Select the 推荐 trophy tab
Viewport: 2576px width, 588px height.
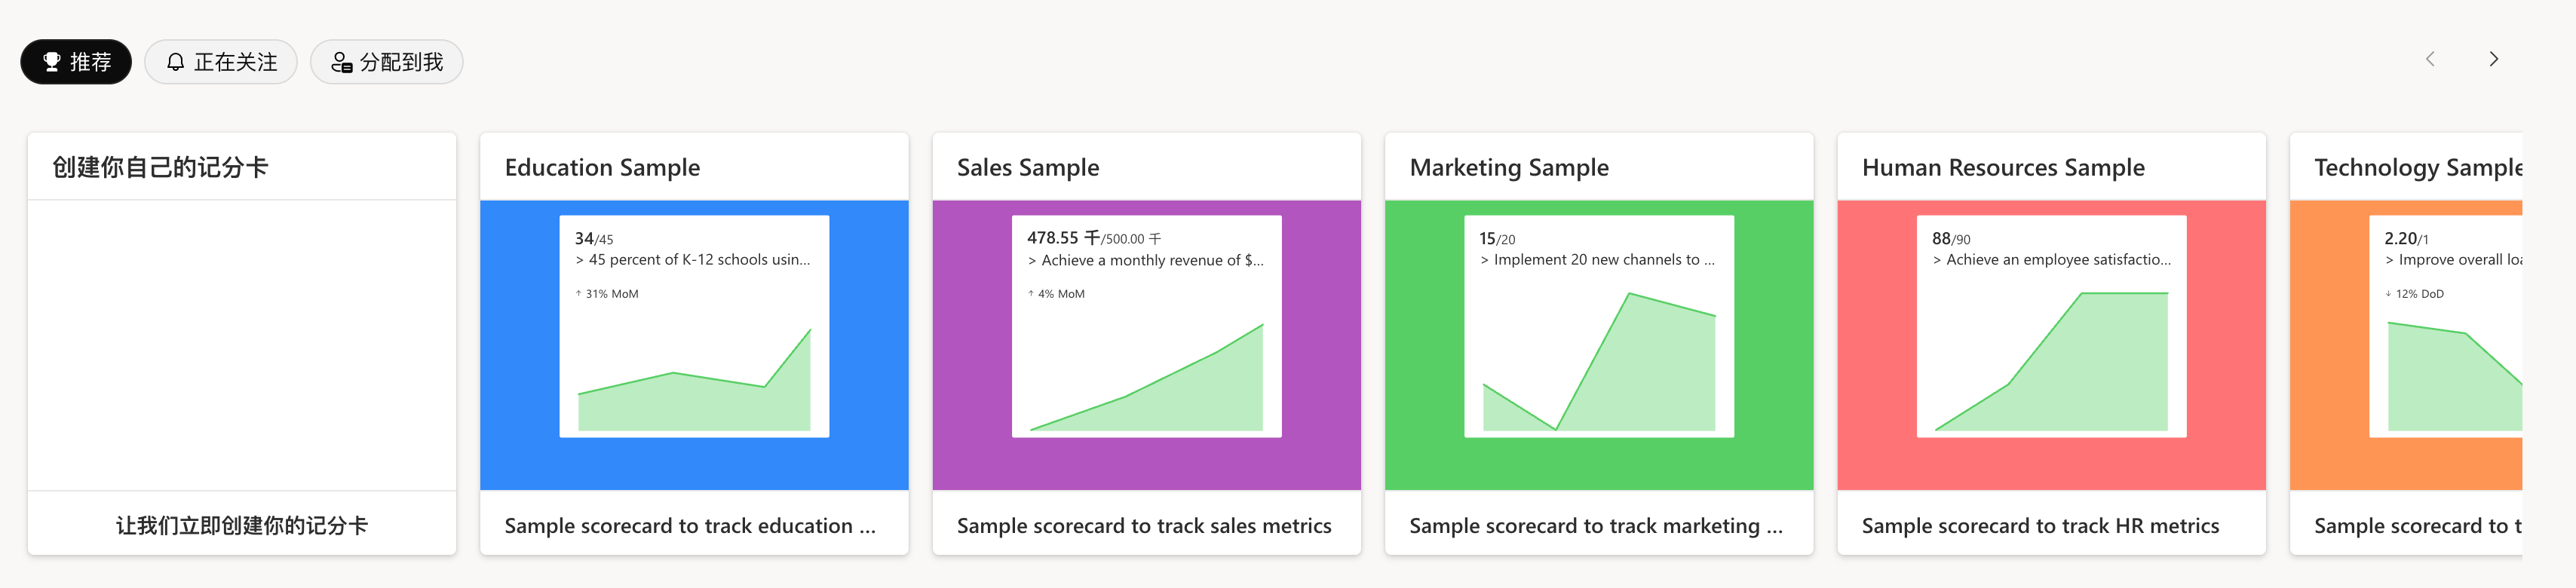(76, 62)
